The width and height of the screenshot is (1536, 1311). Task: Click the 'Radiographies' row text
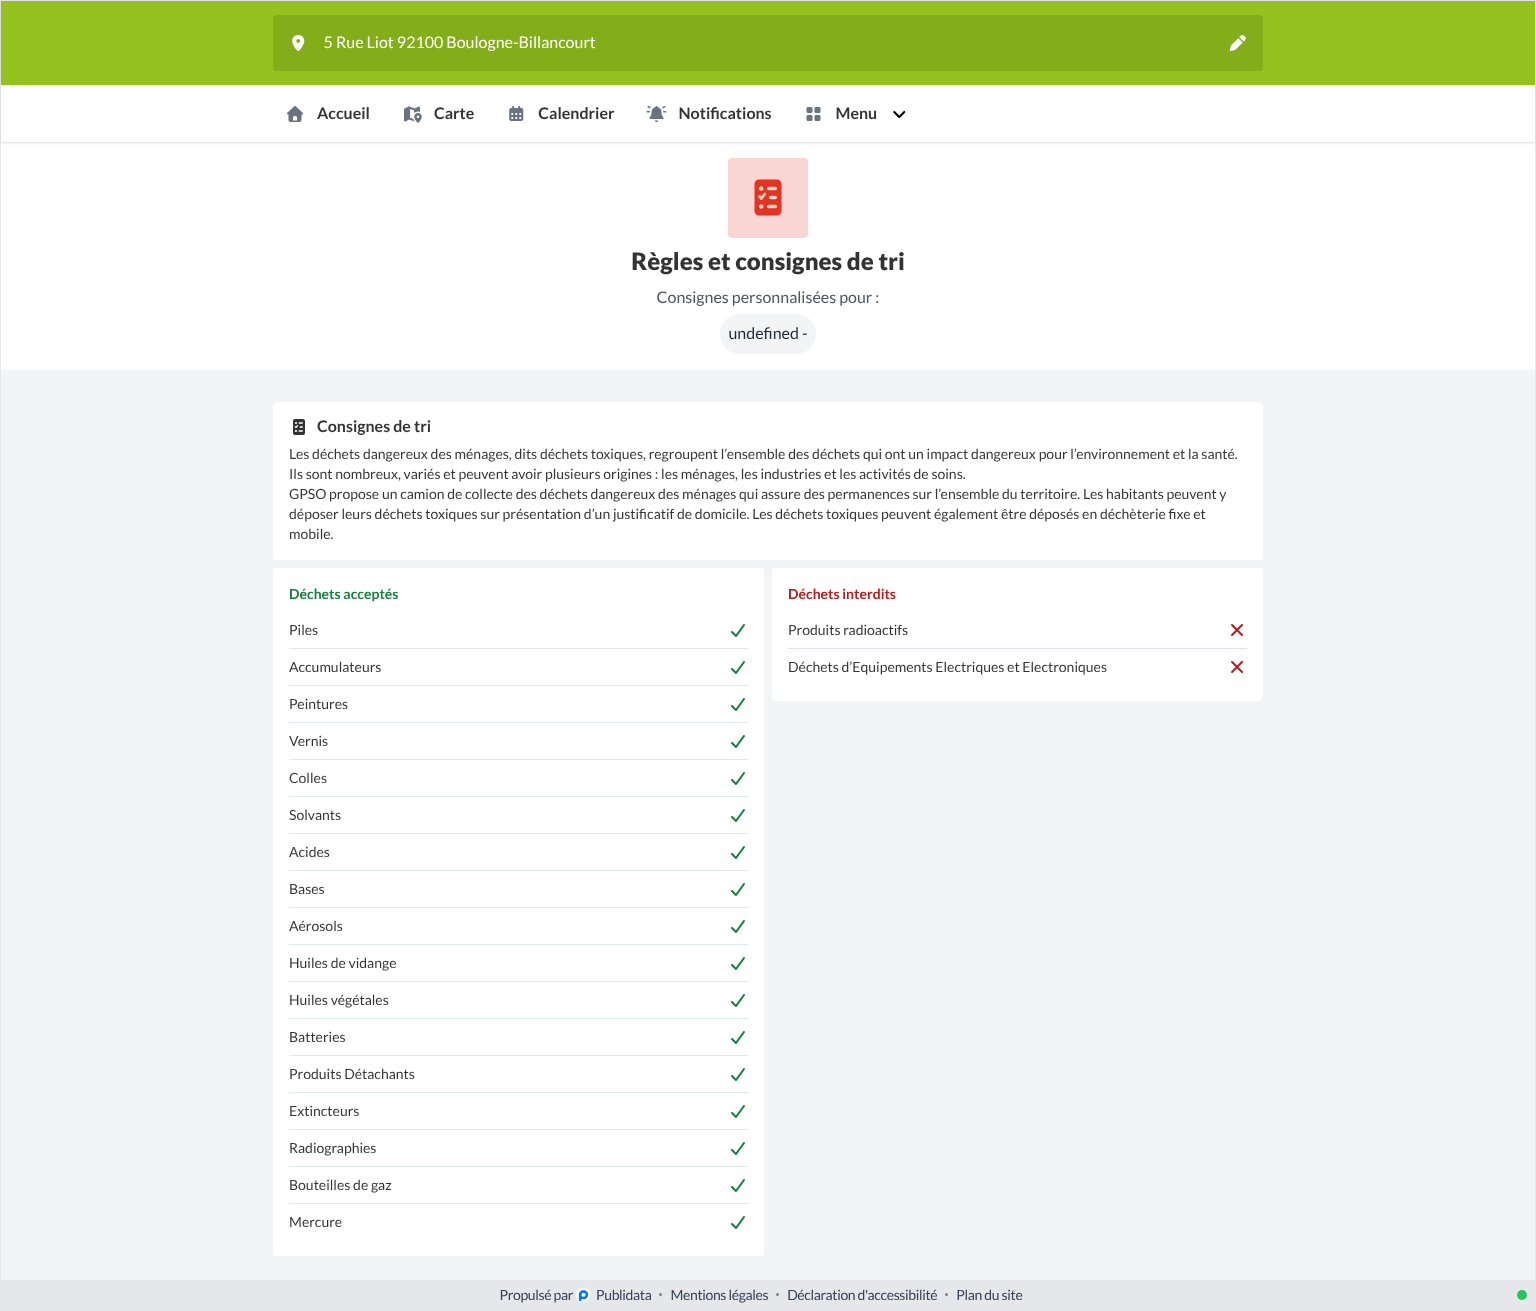tap(333, 1148)
